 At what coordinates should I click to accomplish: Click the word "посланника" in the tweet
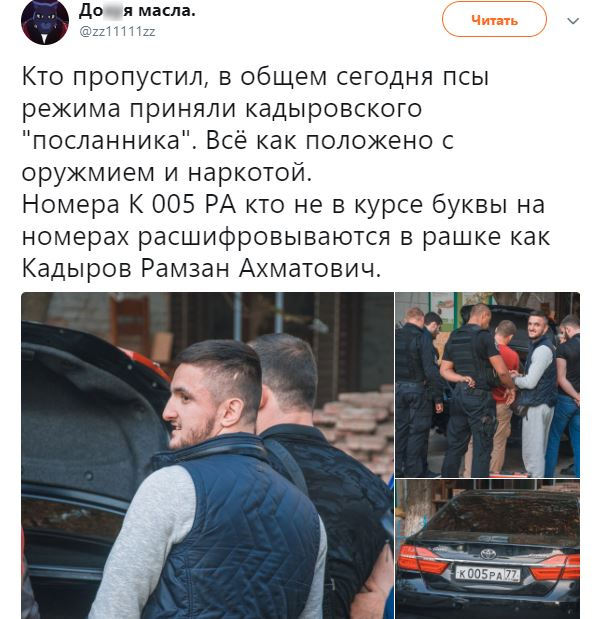106,141
